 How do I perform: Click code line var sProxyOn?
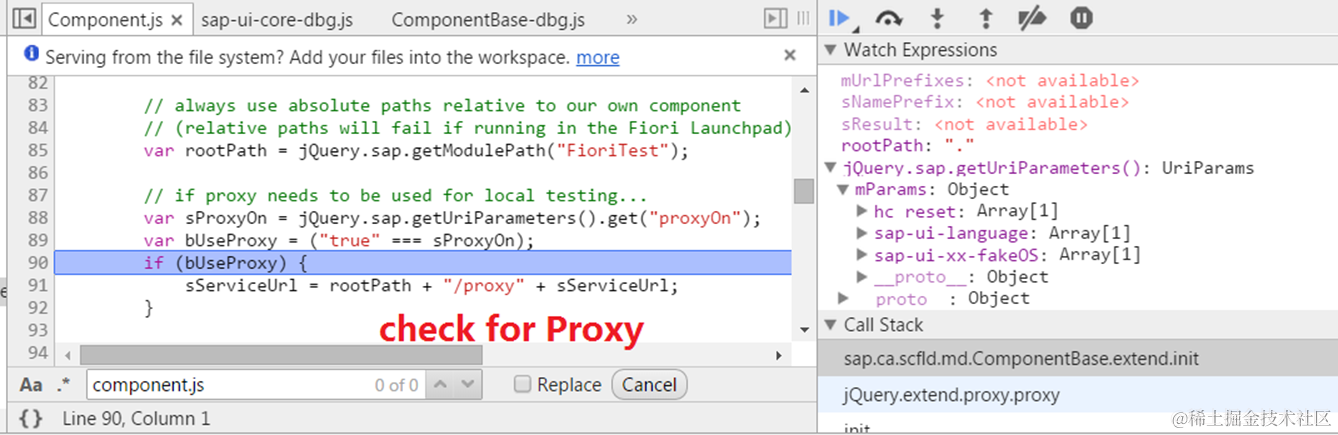point(453,218)
